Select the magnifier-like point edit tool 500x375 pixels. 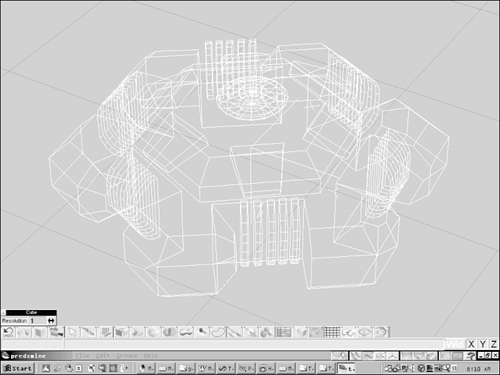[x=202, y=332]
